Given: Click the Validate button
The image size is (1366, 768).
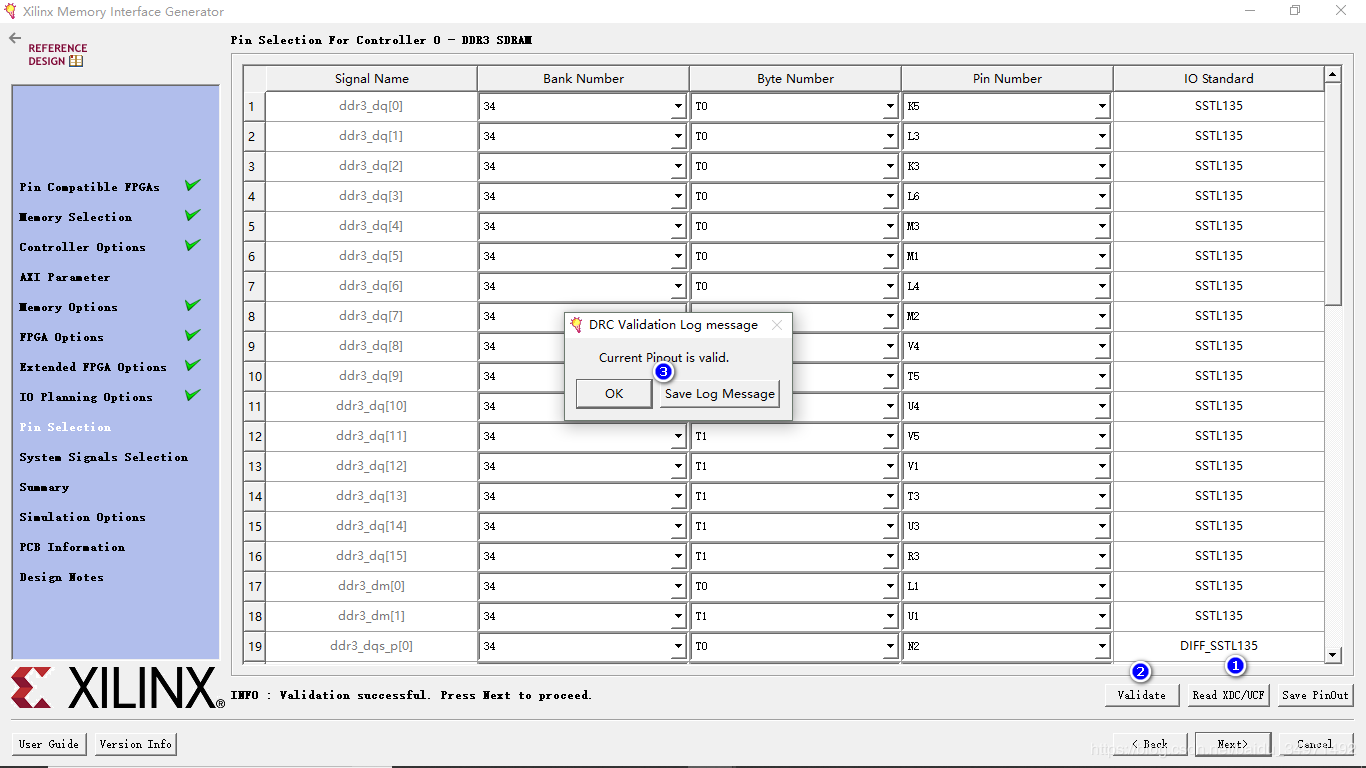Looking at the screenshot, I should pos(1141,695).
